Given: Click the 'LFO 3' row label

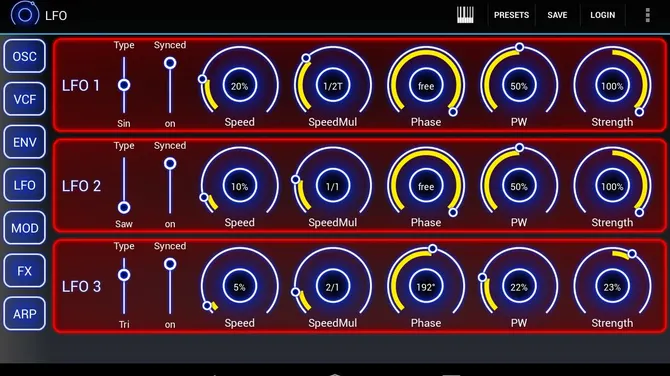Looking at the screenshot, I should click(x=81, y=287).
